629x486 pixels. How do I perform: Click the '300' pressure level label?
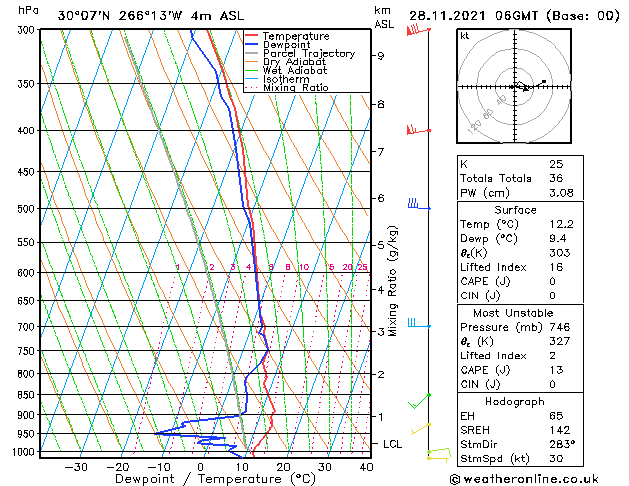(x=28, y=30)
